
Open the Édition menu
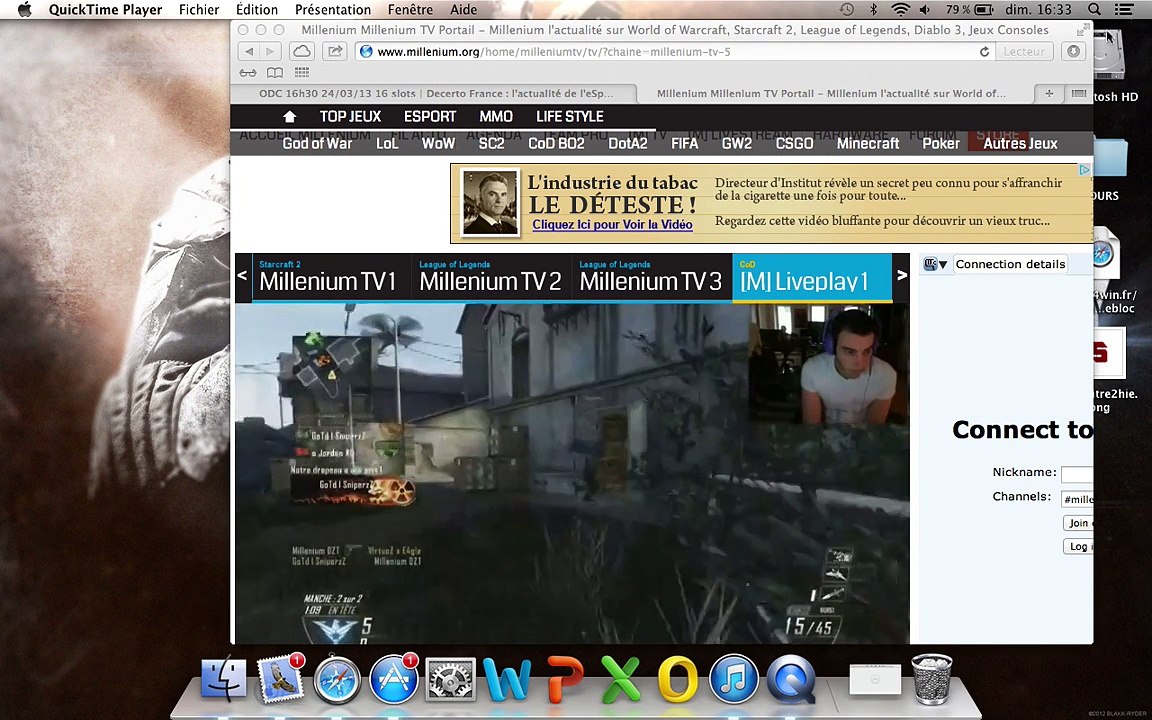(257, 10)
